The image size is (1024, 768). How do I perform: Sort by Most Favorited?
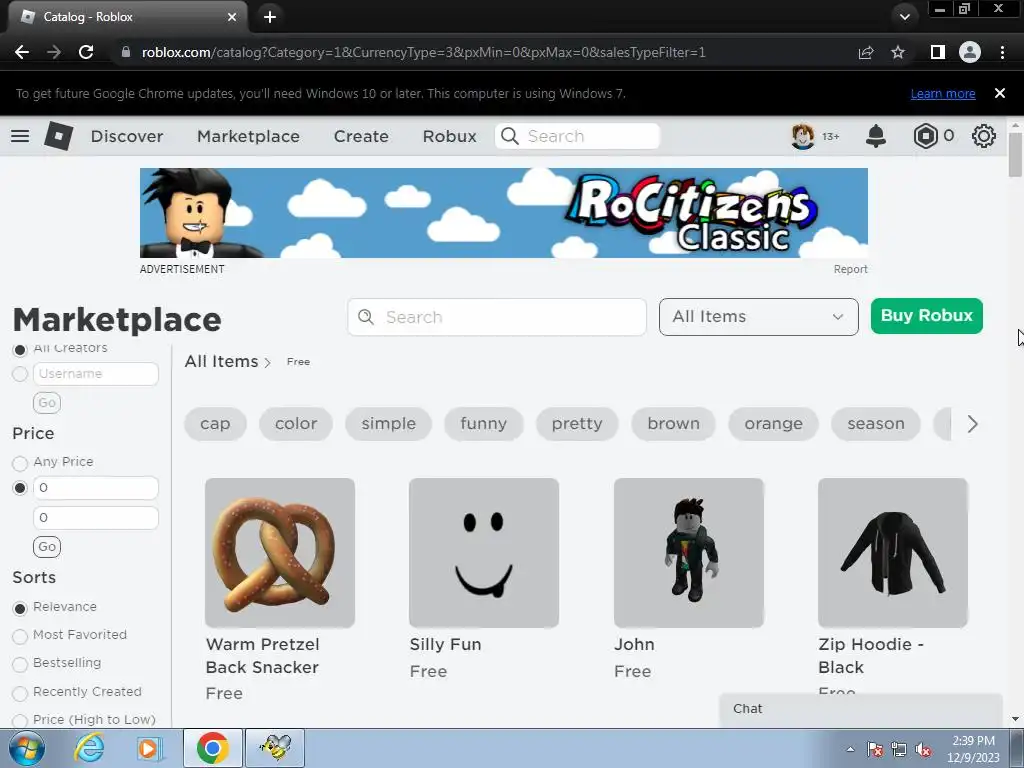click(20, 636)
